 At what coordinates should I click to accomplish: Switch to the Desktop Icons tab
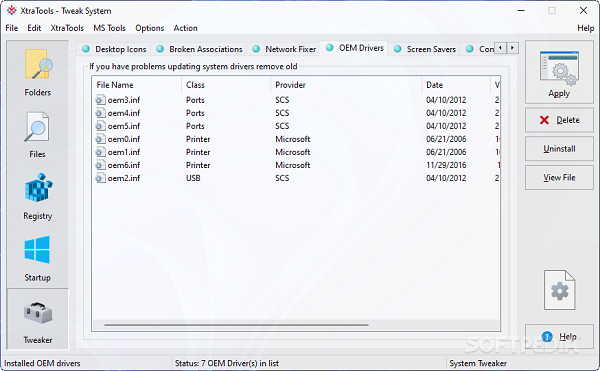[x=114, y=49]
